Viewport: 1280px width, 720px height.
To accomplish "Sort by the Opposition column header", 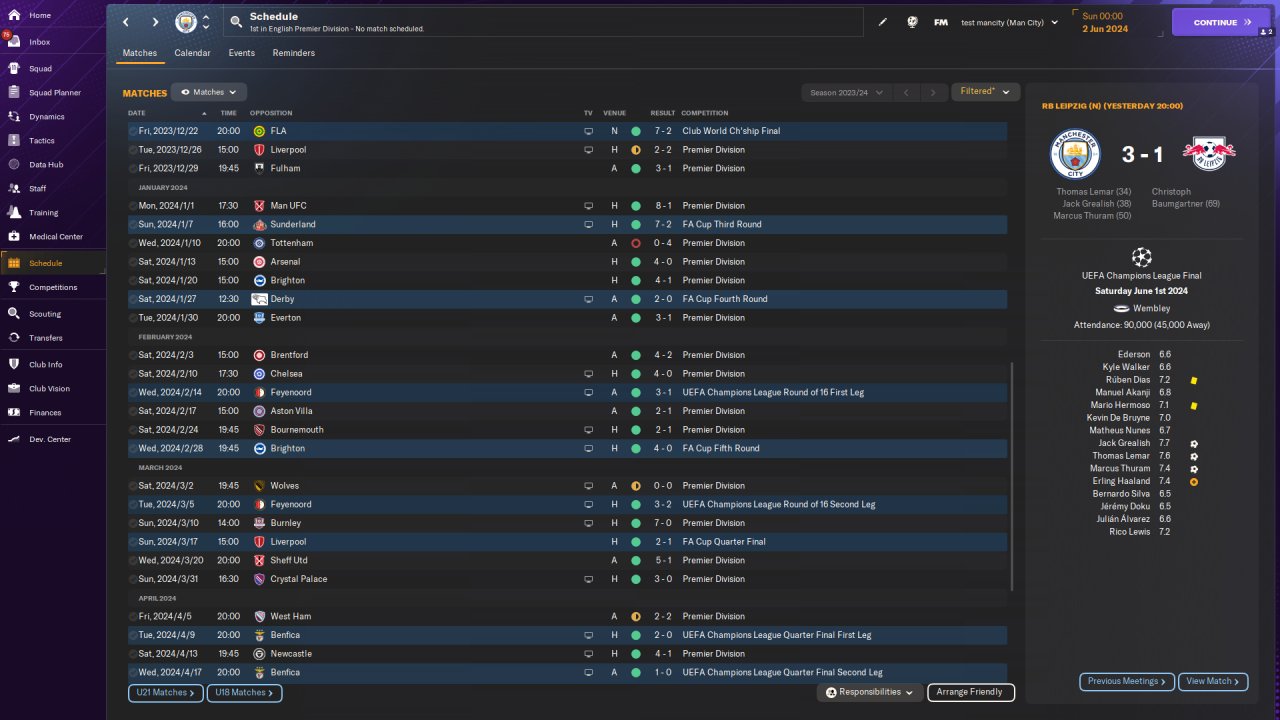I will [x=271, y=113].
